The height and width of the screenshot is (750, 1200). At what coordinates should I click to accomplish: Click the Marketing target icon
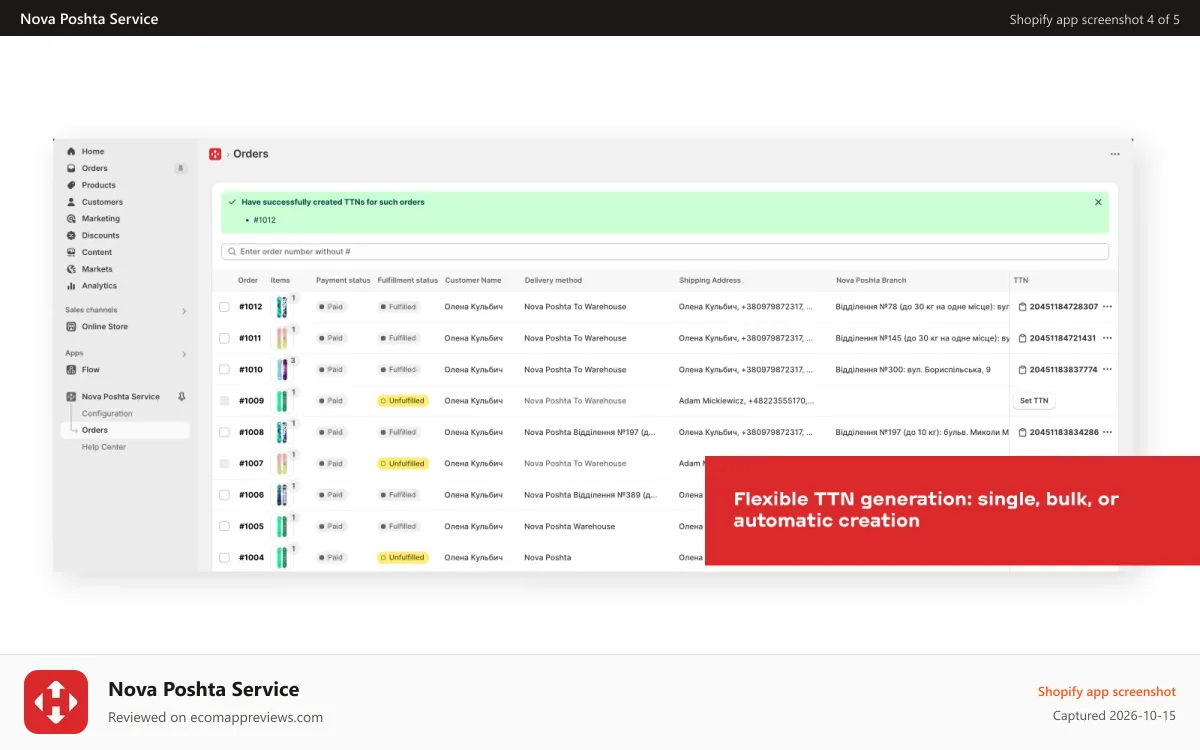[x=71, y=219]
